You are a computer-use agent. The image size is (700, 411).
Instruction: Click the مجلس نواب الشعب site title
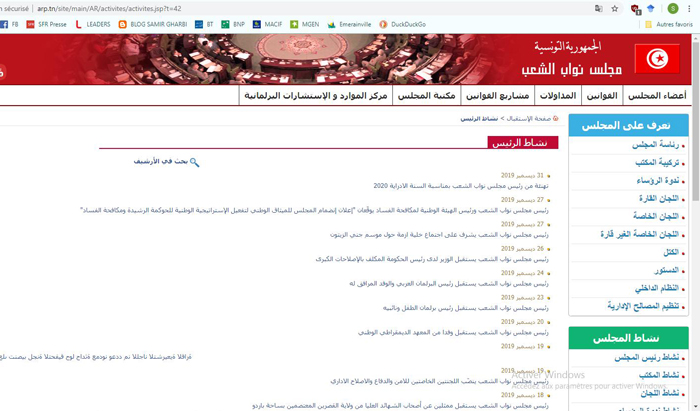tap(571, 69)
